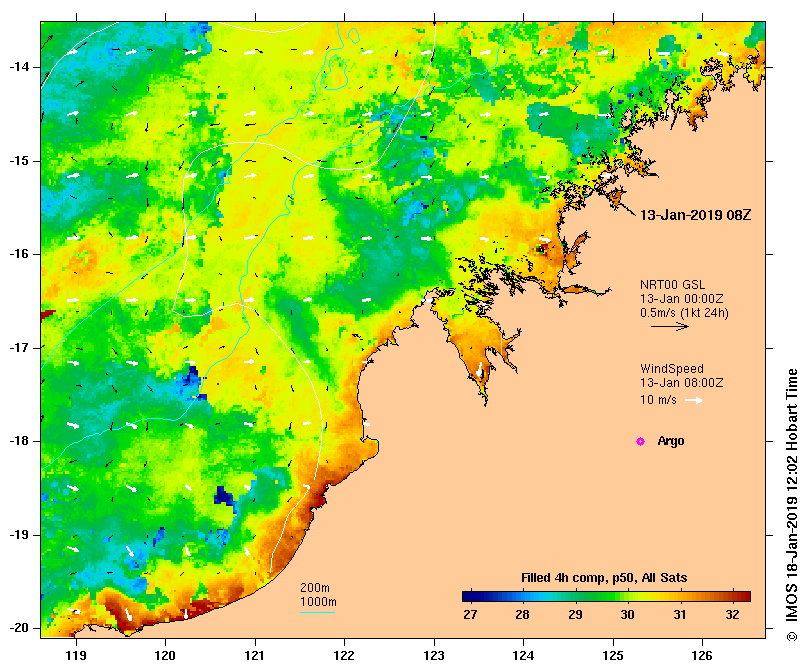Click the 122 longitude axis label
The width and height of the screenshot is (809, 672).
click(344, 655)
